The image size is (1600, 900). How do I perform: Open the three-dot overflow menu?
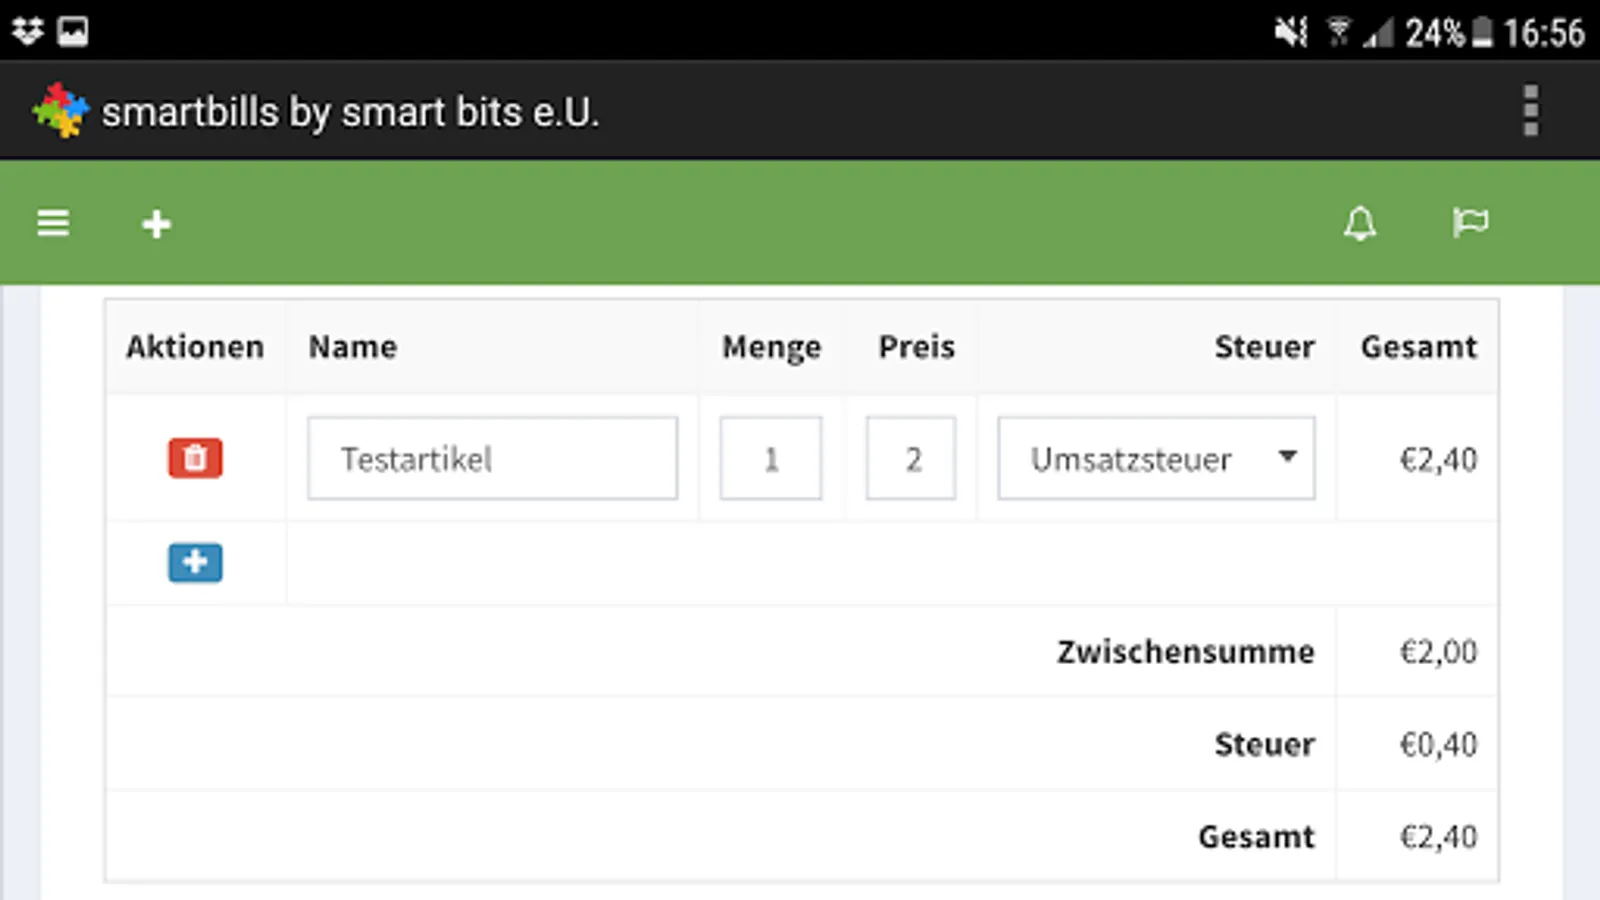coord(1530,111)
